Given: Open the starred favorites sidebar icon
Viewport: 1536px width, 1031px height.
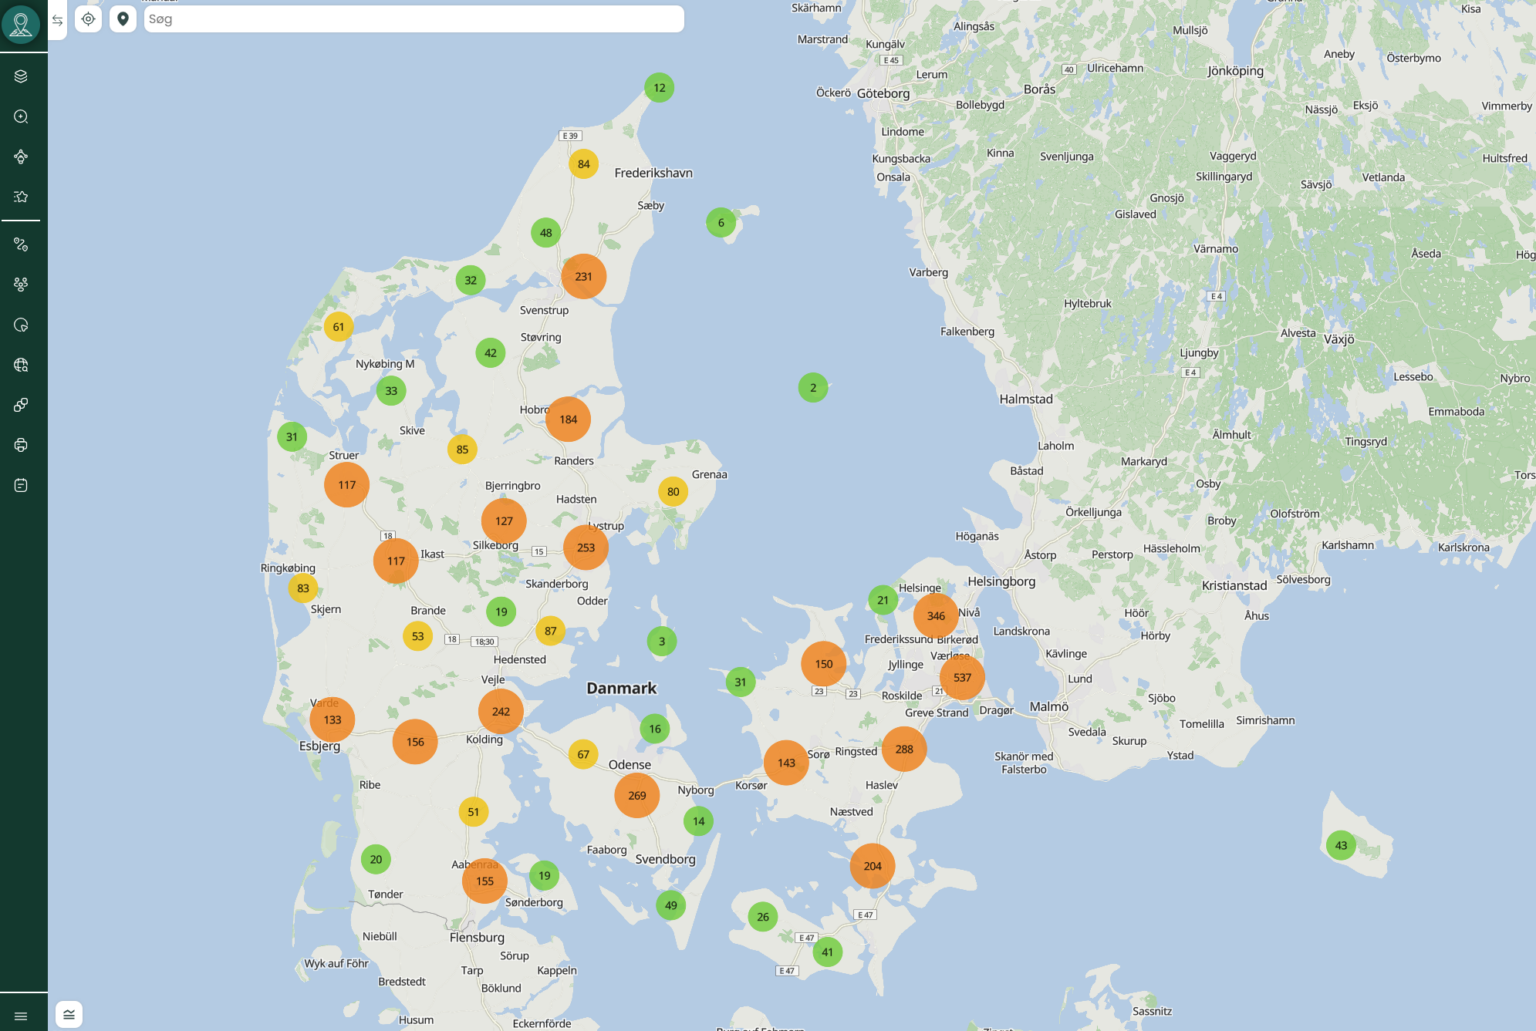Looking at the screenshot, I should click(x=21, y=196).
